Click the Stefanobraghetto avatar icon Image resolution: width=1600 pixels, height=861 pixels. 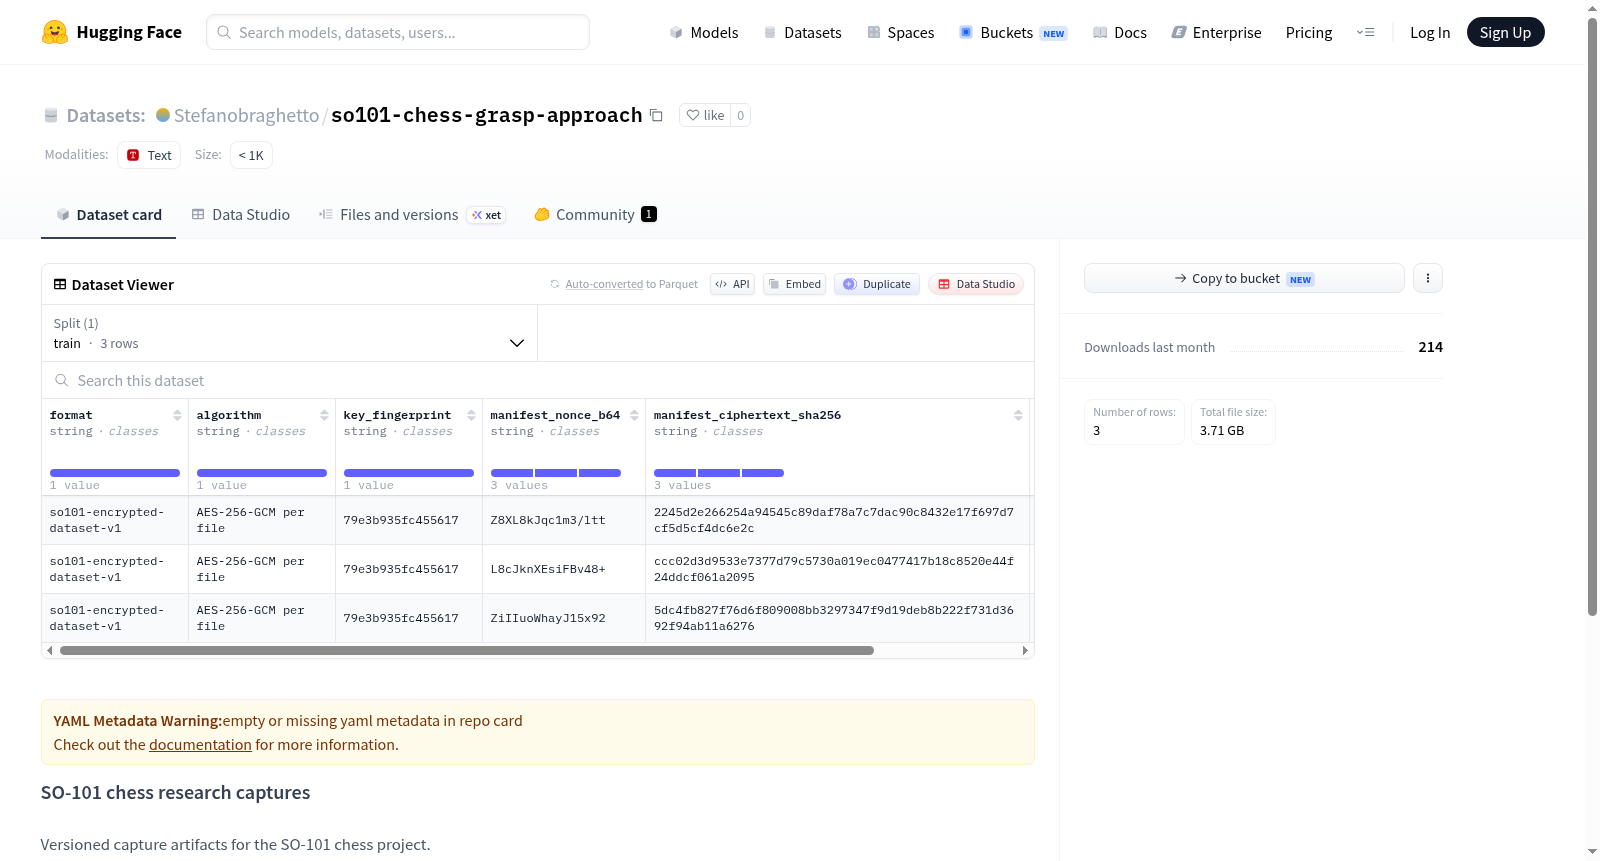click(163, 115)
